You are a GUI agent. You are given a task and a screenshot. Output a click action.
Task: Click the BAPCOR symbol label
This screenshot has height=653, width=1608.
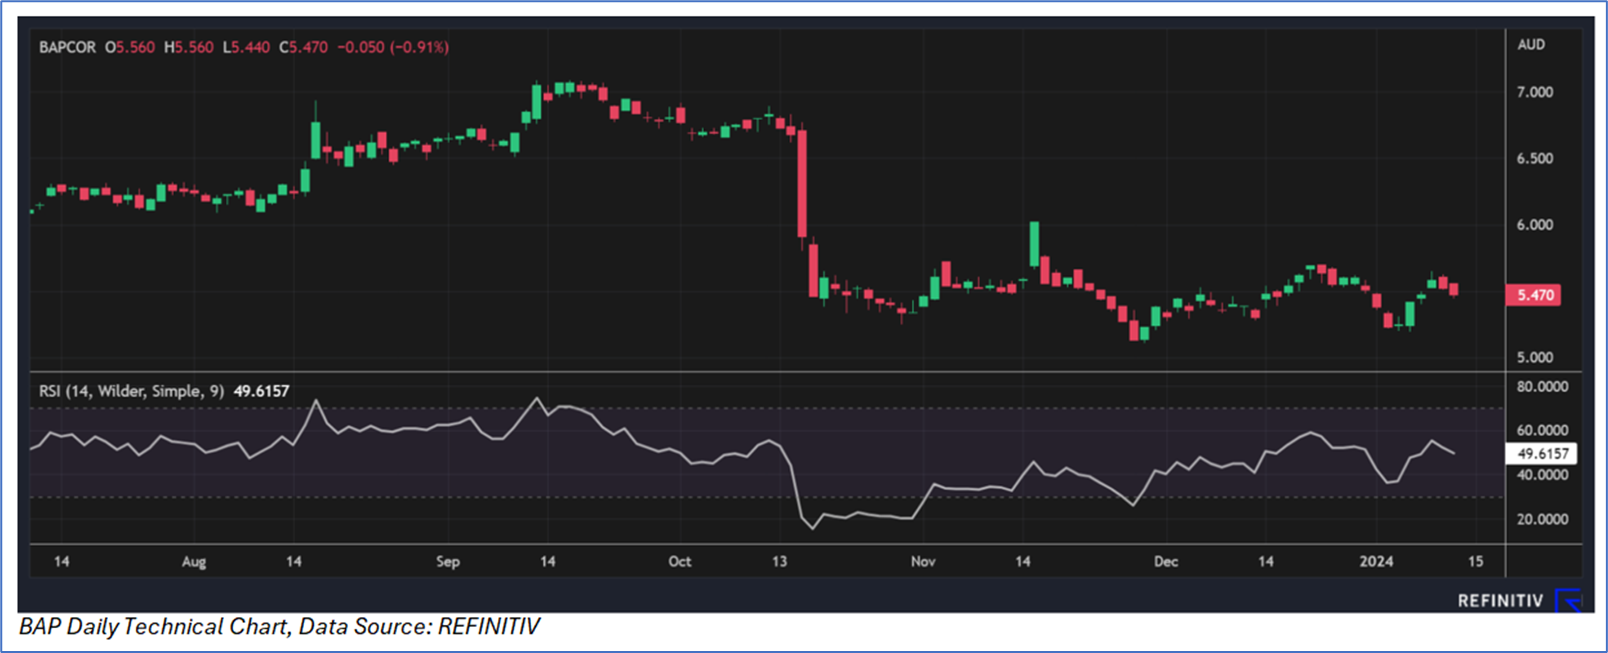click(x=67, y=47)
